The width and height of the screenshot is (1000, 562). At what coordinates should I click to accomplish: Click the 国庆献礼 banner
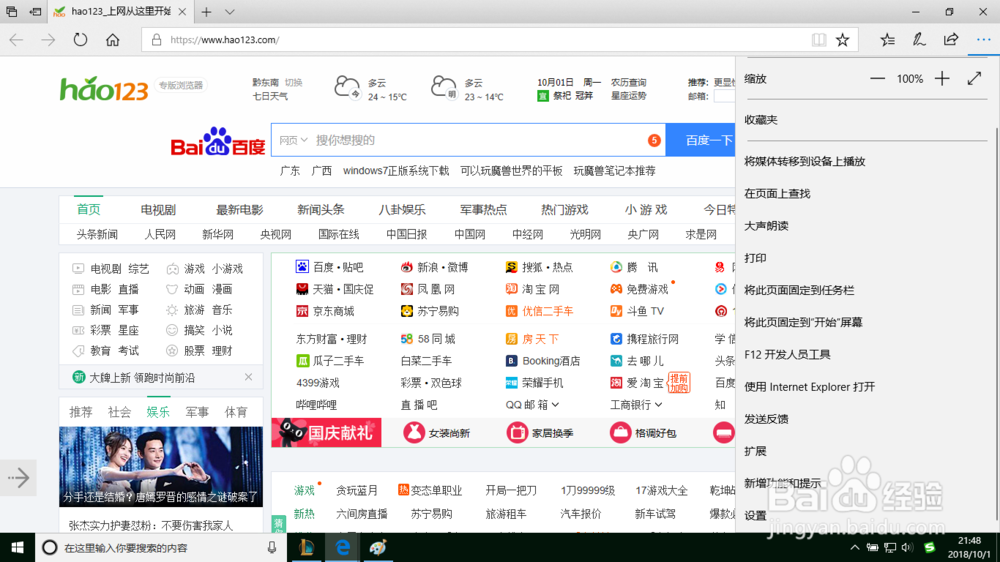coord(327,433)
